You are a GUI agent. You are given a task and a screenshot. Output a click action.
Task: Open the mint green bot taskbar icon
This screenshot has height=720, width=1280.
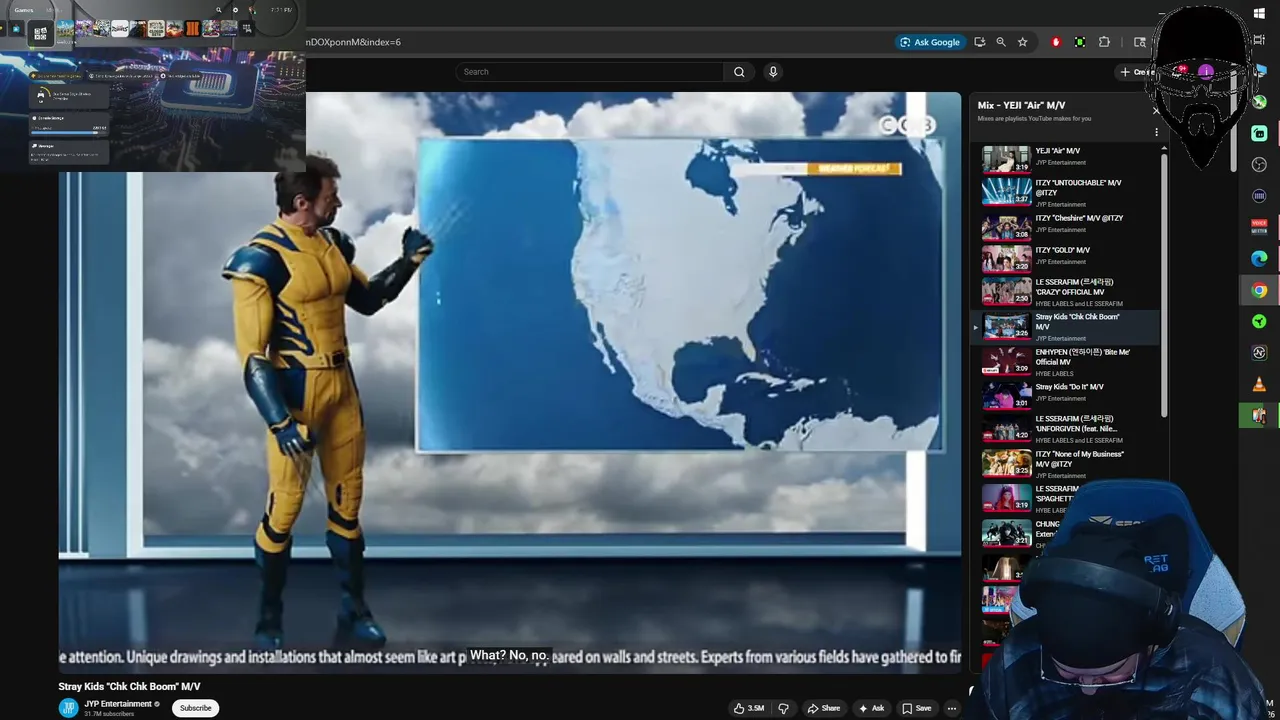(x=1259, y=133)
